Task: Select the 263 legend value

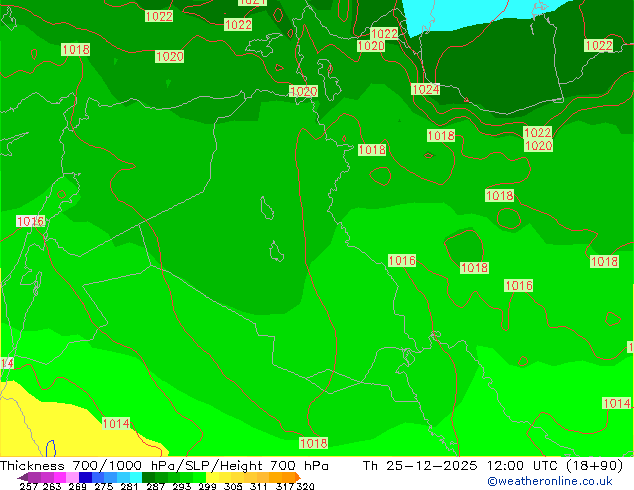Action: pos(52,486)
